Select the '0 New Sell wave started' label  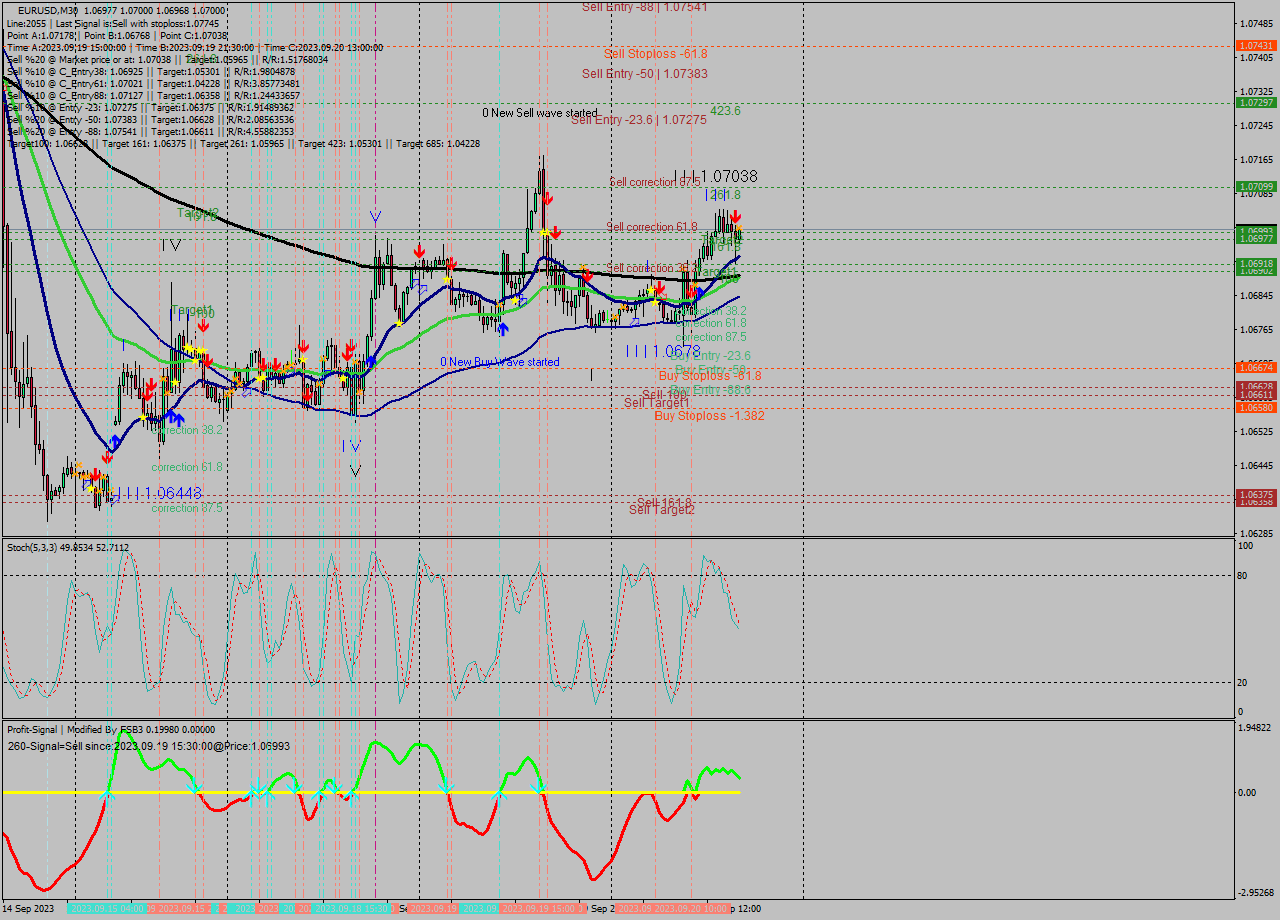tap(540, 113)
